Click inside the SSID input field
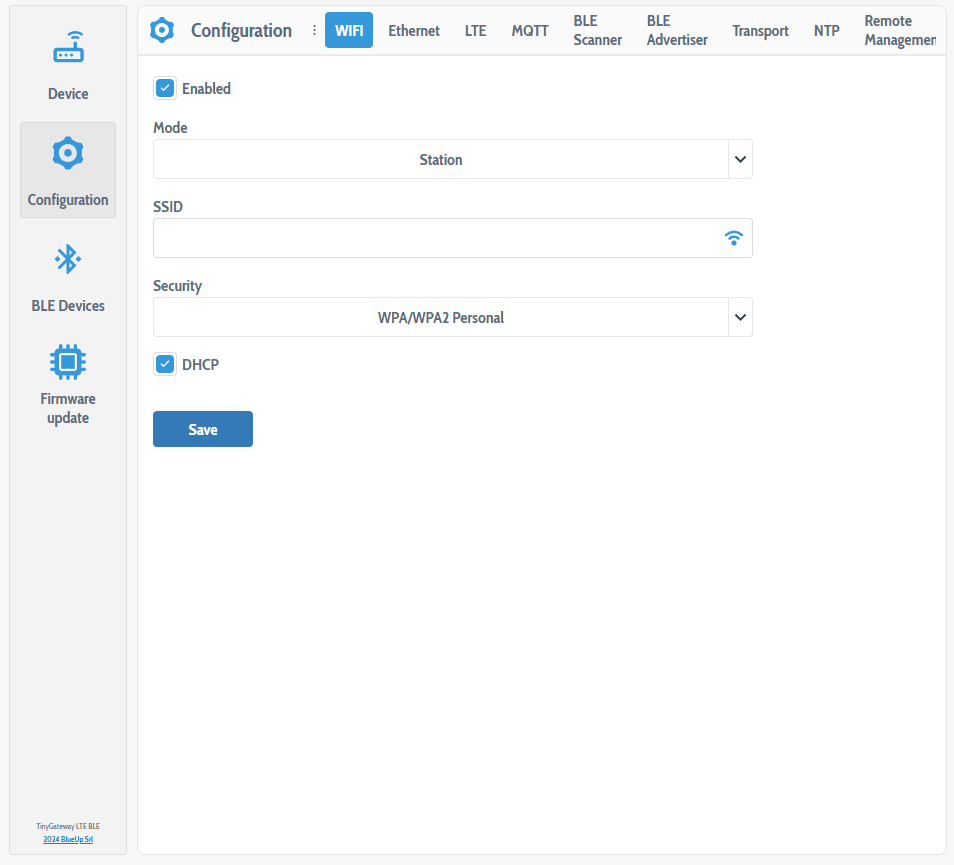This screenshot has height=865, width=954. pyautogui.click(x=430, y=238)
